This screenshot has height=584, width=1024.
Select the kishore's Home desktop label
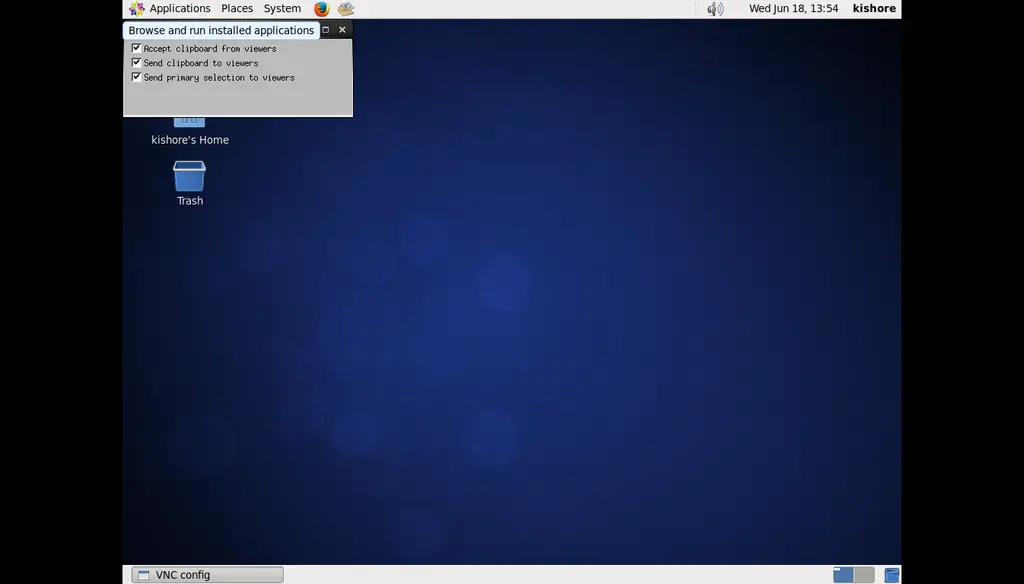[190, 140]
